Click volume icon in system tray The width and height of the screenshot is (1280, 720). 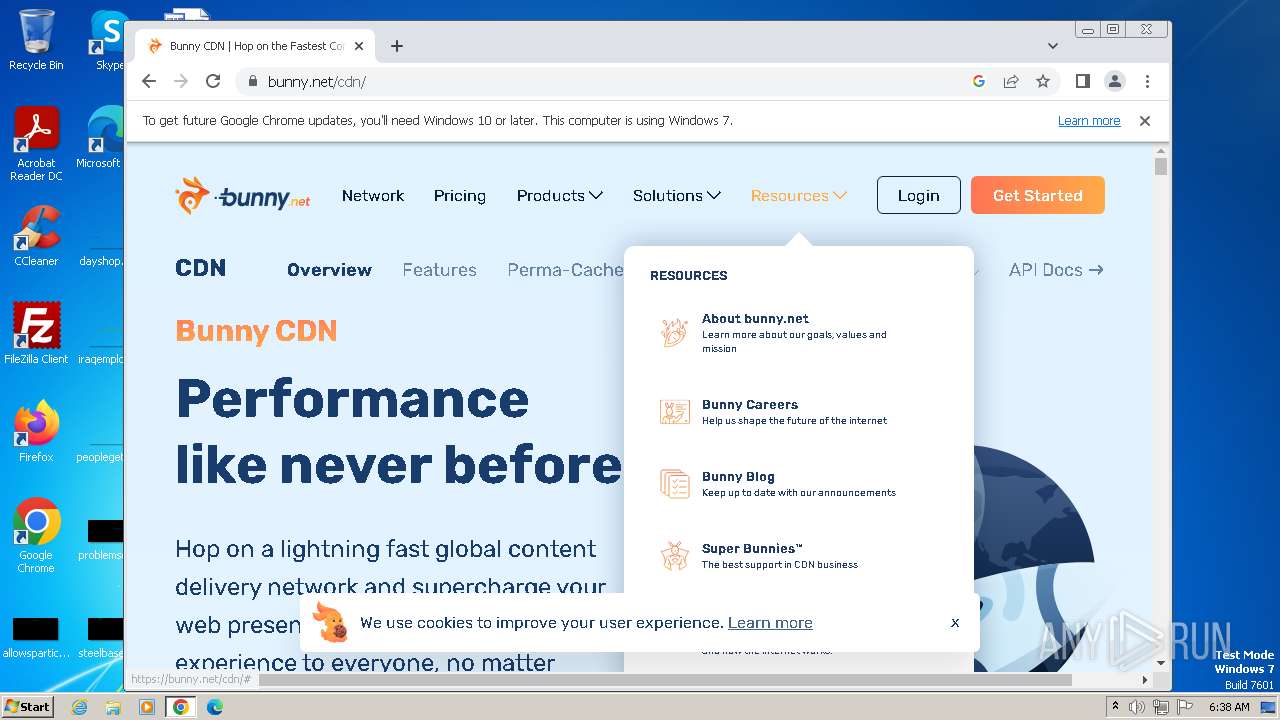[1137, 707]
